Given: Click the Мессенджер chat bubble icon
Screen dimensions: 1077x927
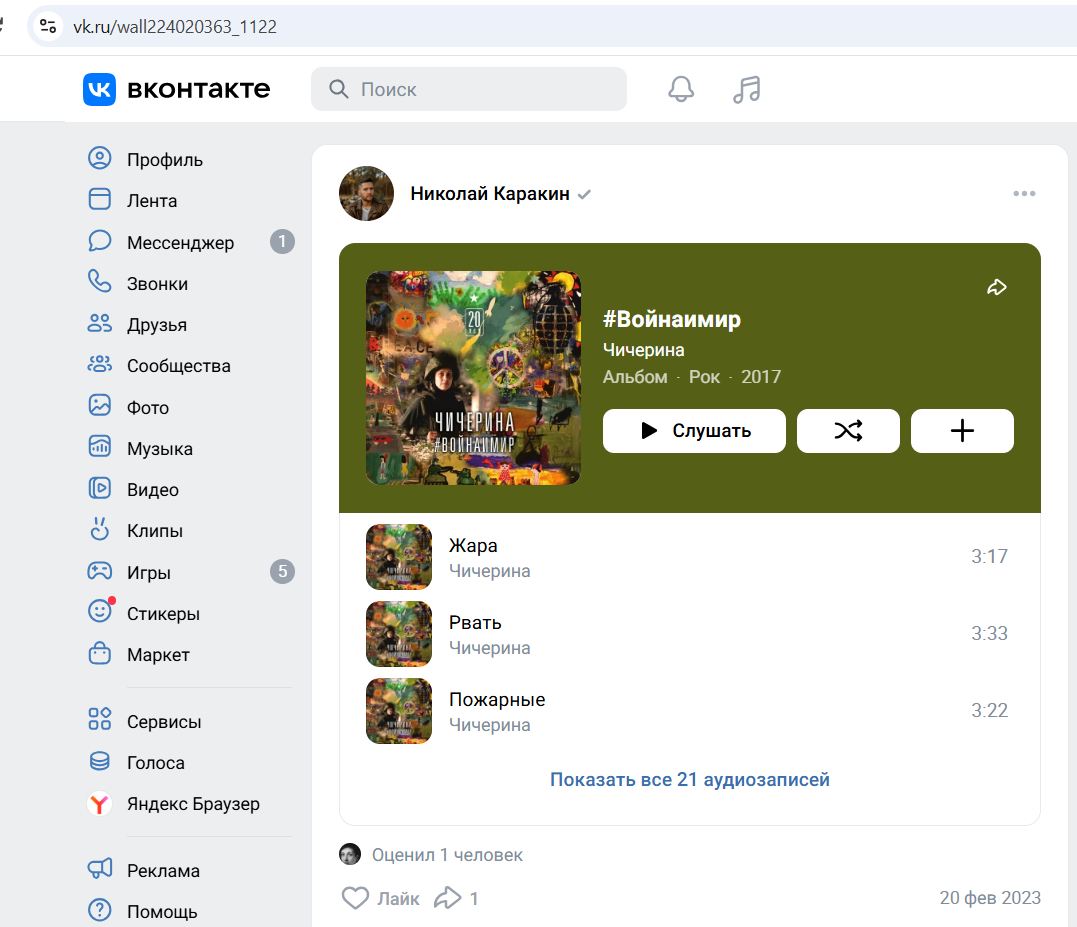Looking at the screenshot, I should tap(100, 240).
